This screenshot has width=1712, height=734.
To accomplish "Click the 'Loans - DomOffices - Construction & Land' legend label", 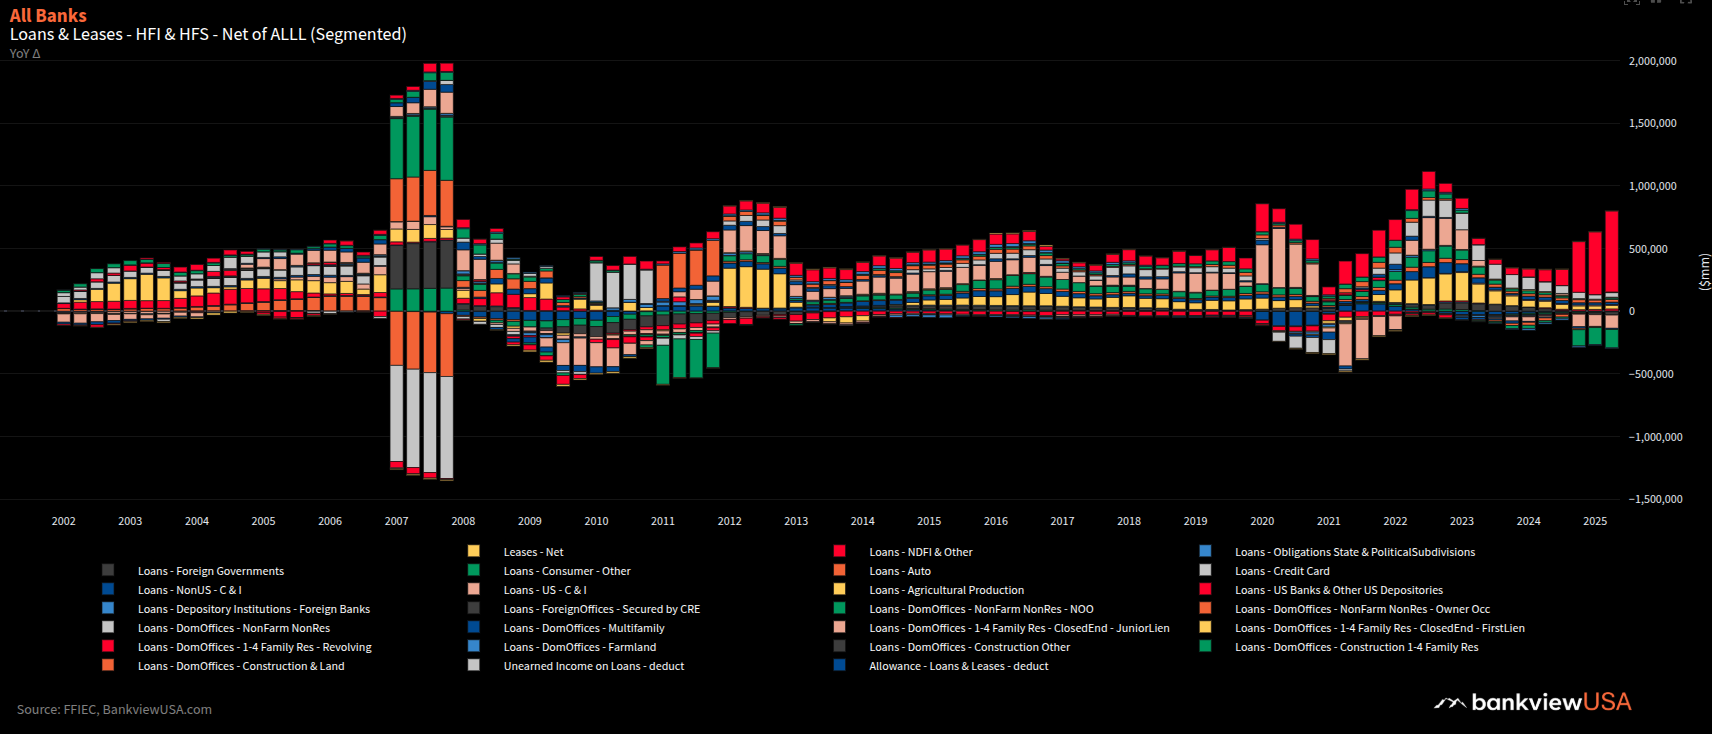I will tap(241, 666).
